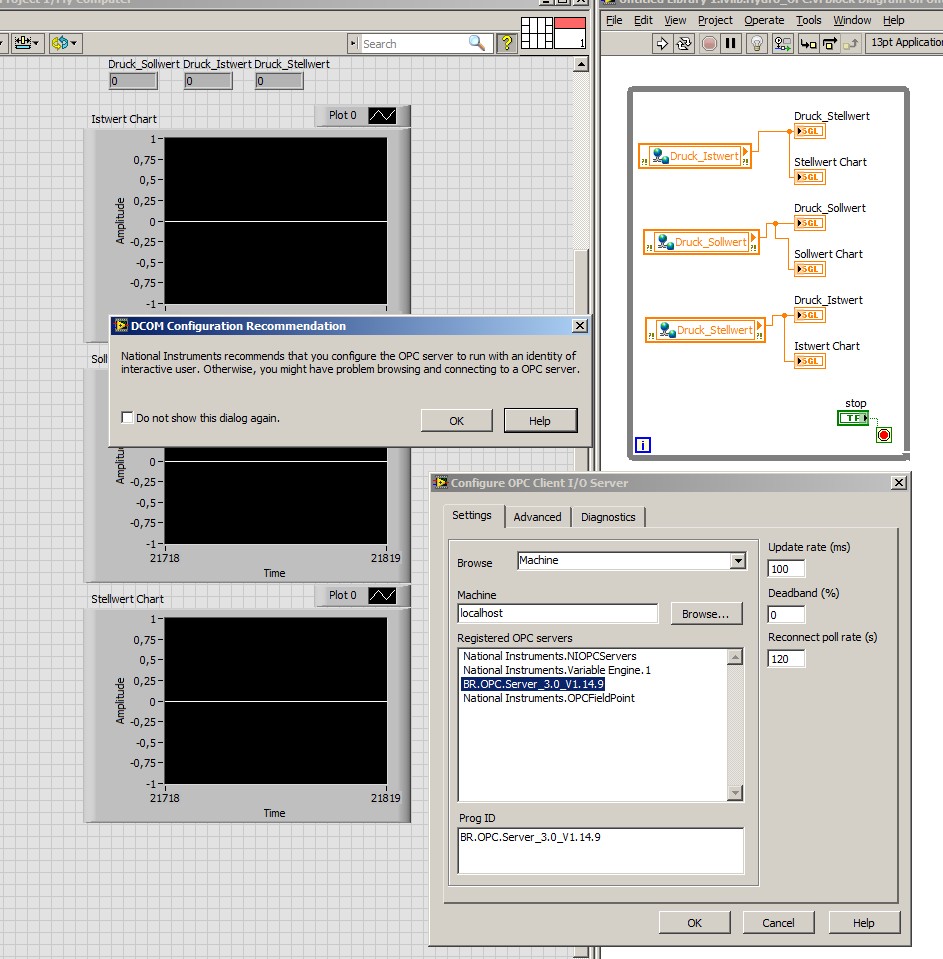Select National Instruments.Variable Engine.1 entry
The width and height of the screenshot is (943, 959).
coord(557,670)
